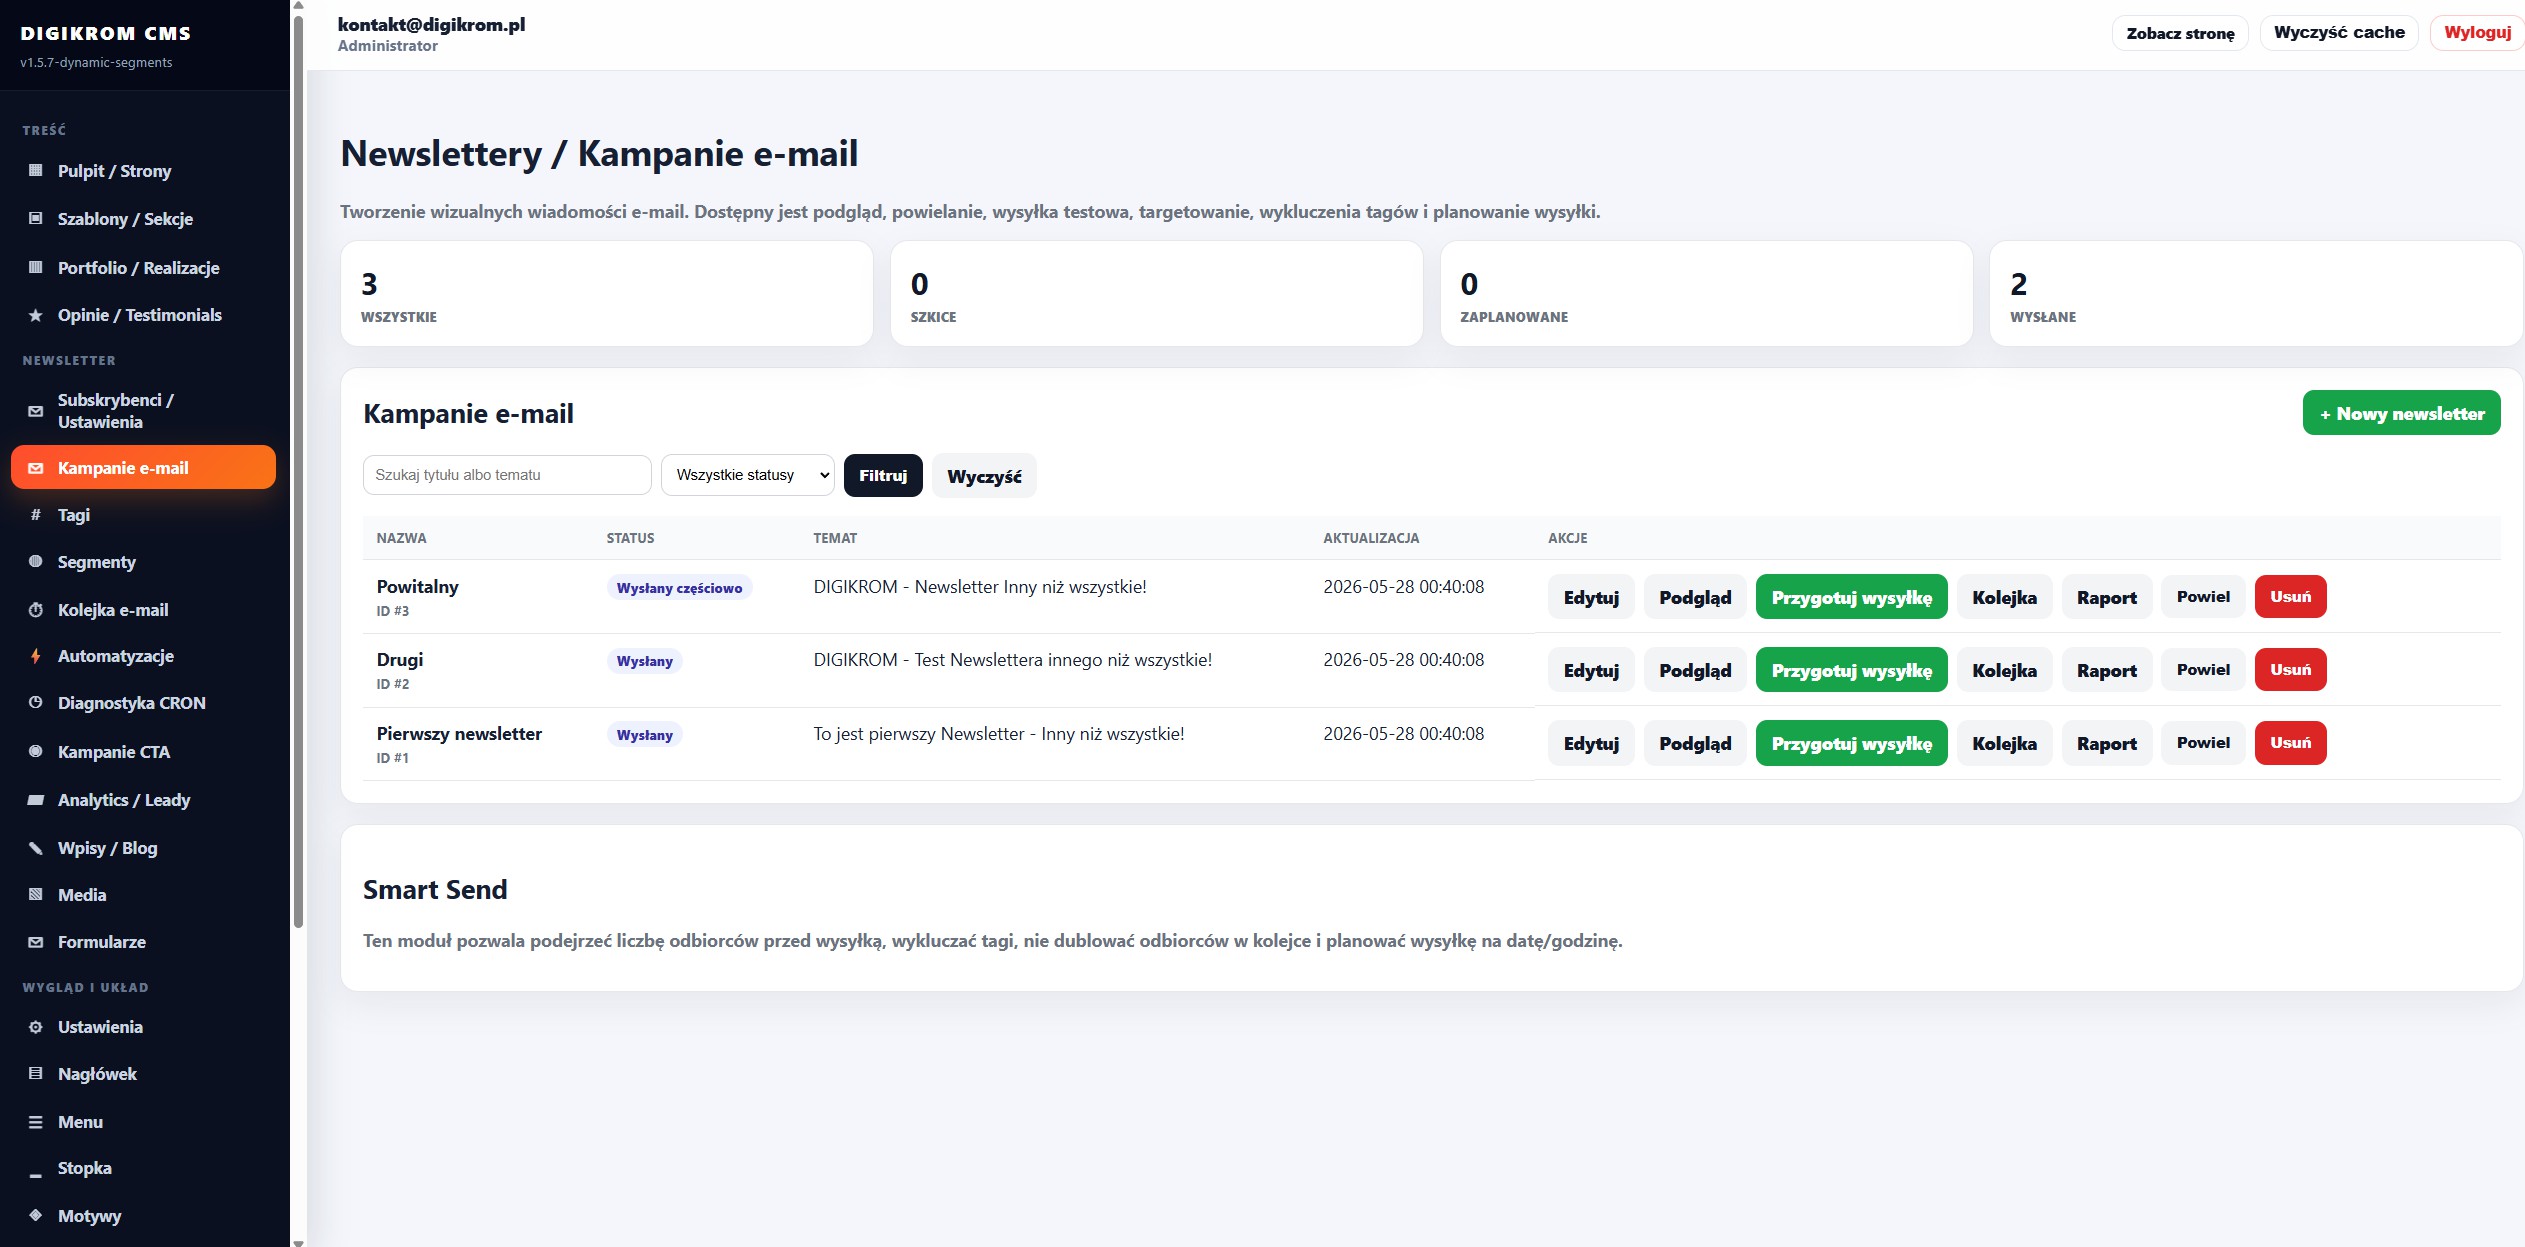Click the hamburger icon beside Menu

pos(36,1122)
